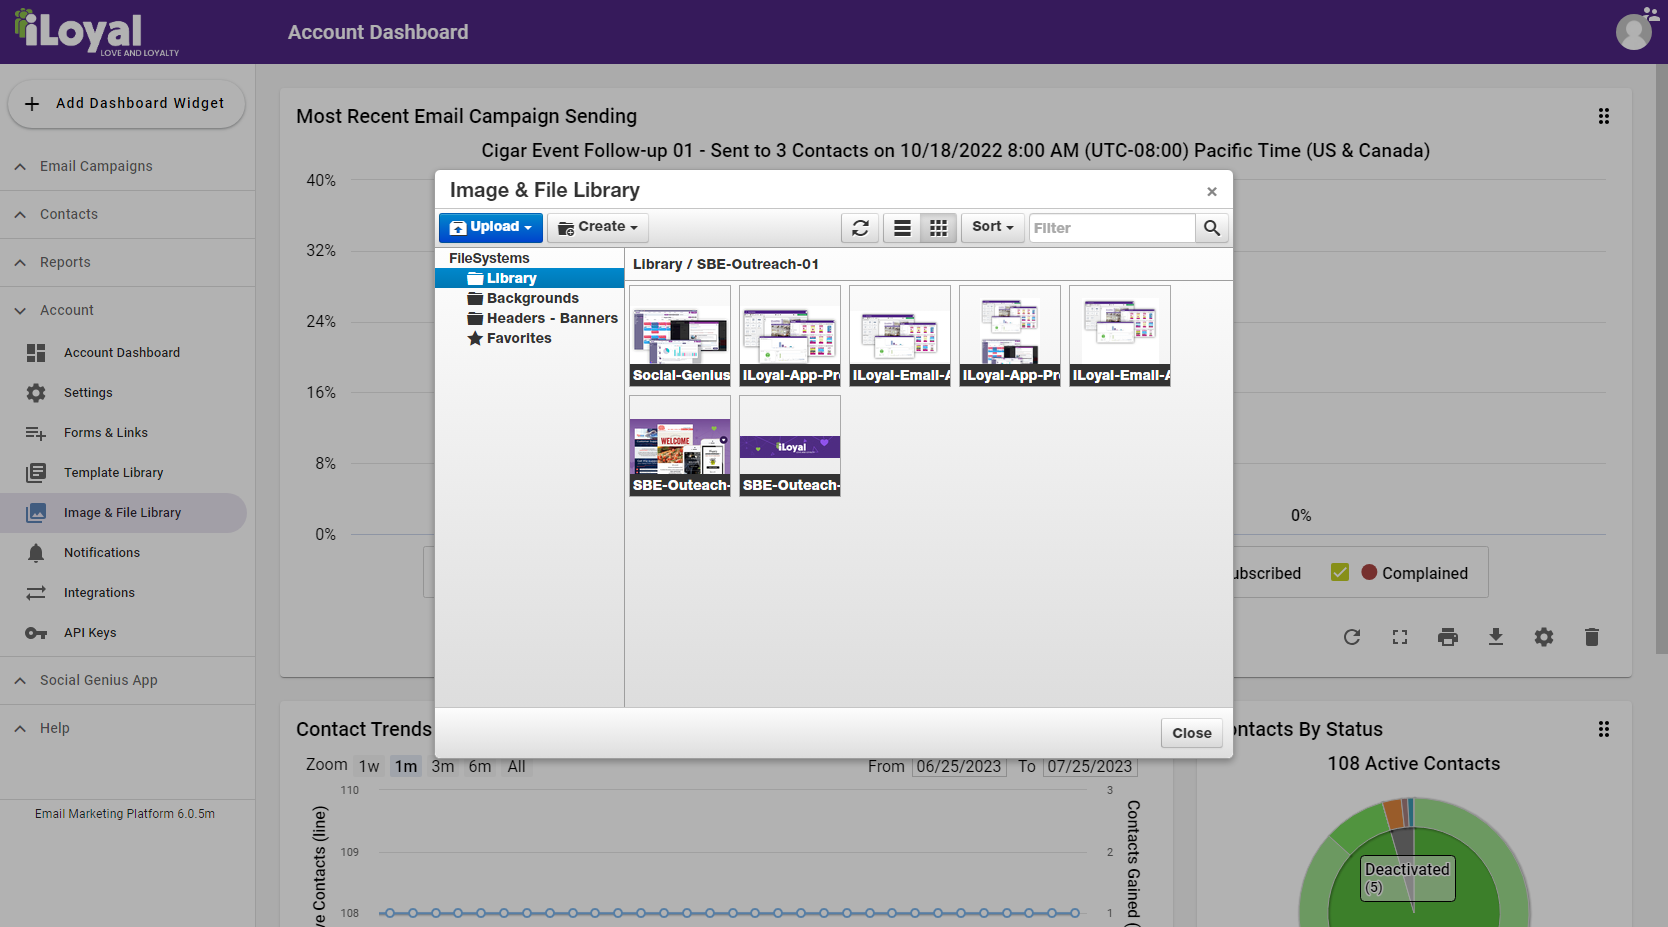The image size is (1668, 927).
Task: Click the Close button in the dialog
Action: (1191, 733)
